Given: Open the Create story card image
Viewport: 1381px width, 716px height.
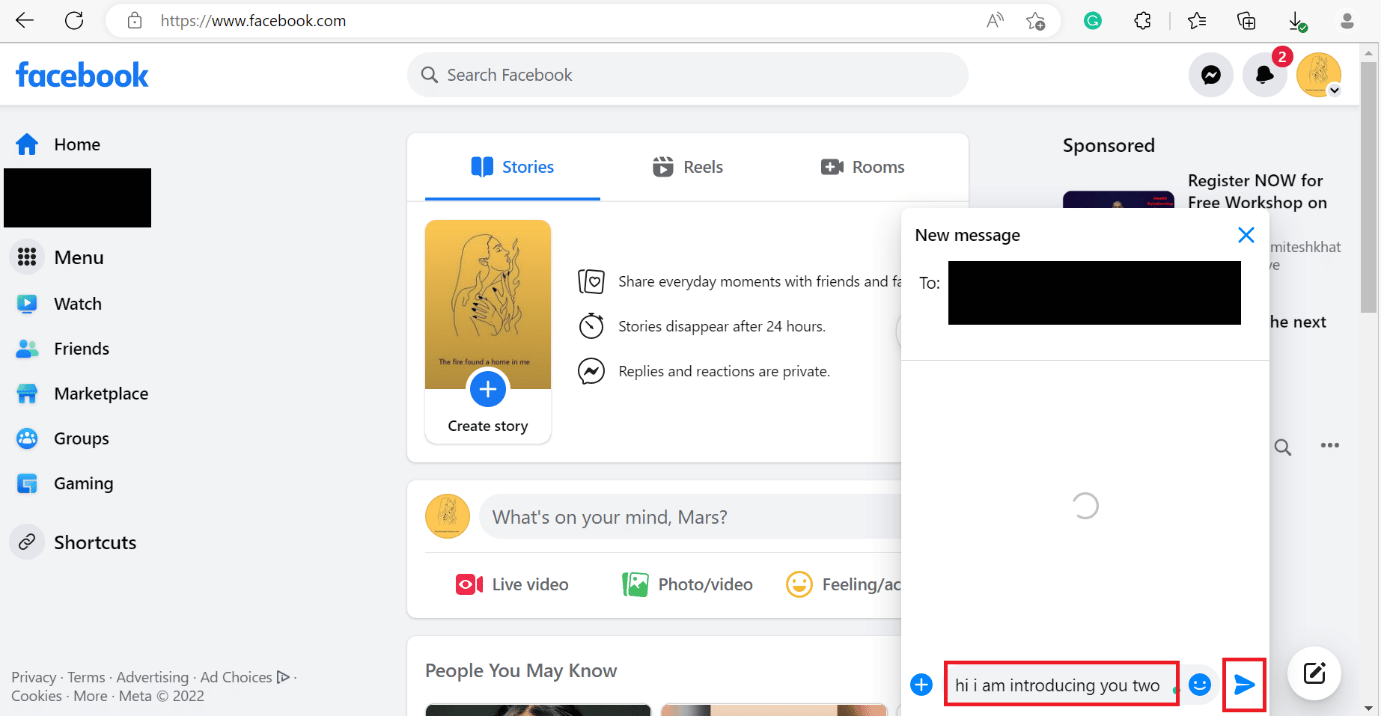Looking at the screenshot, I should [488, 304].
